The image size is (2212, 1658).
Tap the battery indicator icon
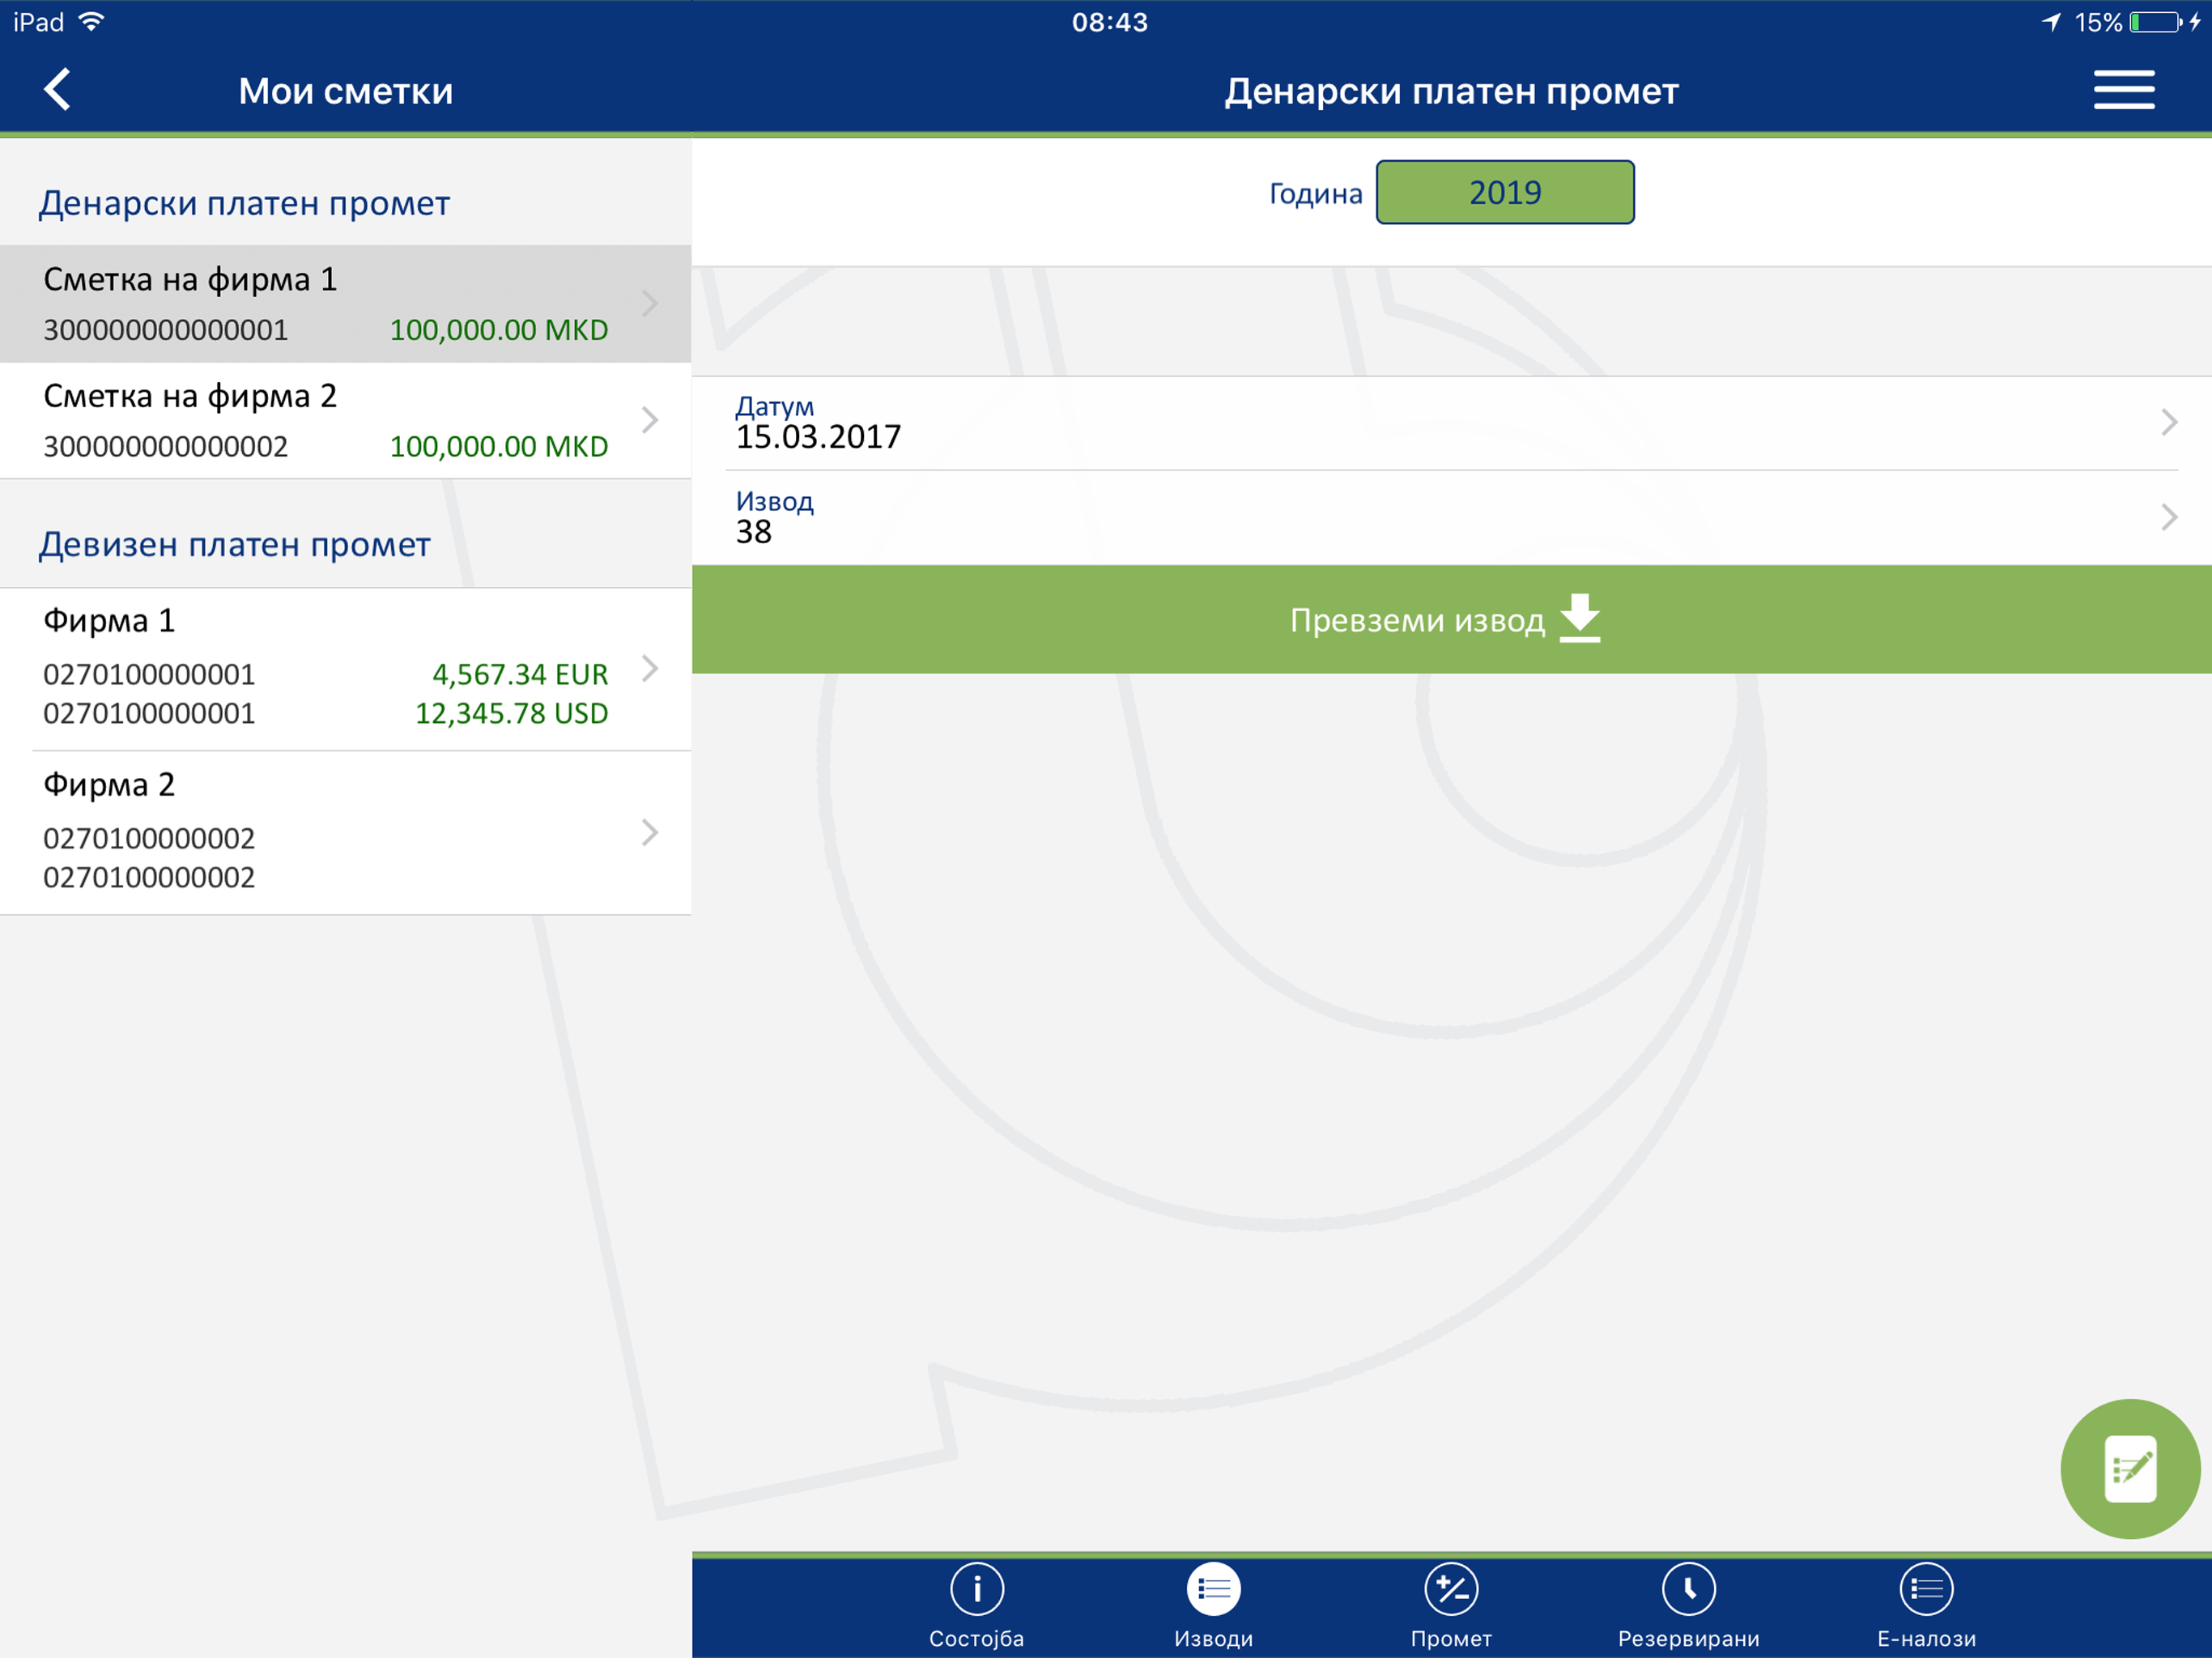coord(2155,22)
